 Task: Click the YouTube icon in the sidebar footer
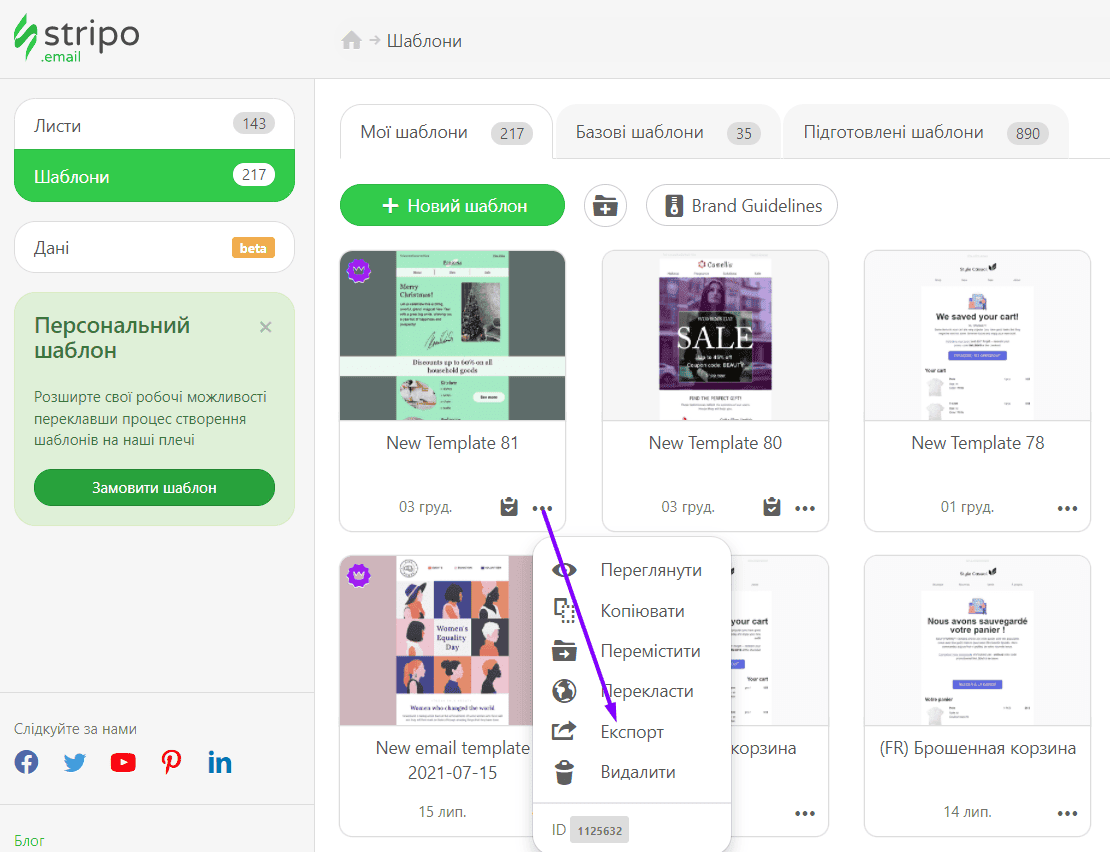pyautogui.click(x=122, y=761)
